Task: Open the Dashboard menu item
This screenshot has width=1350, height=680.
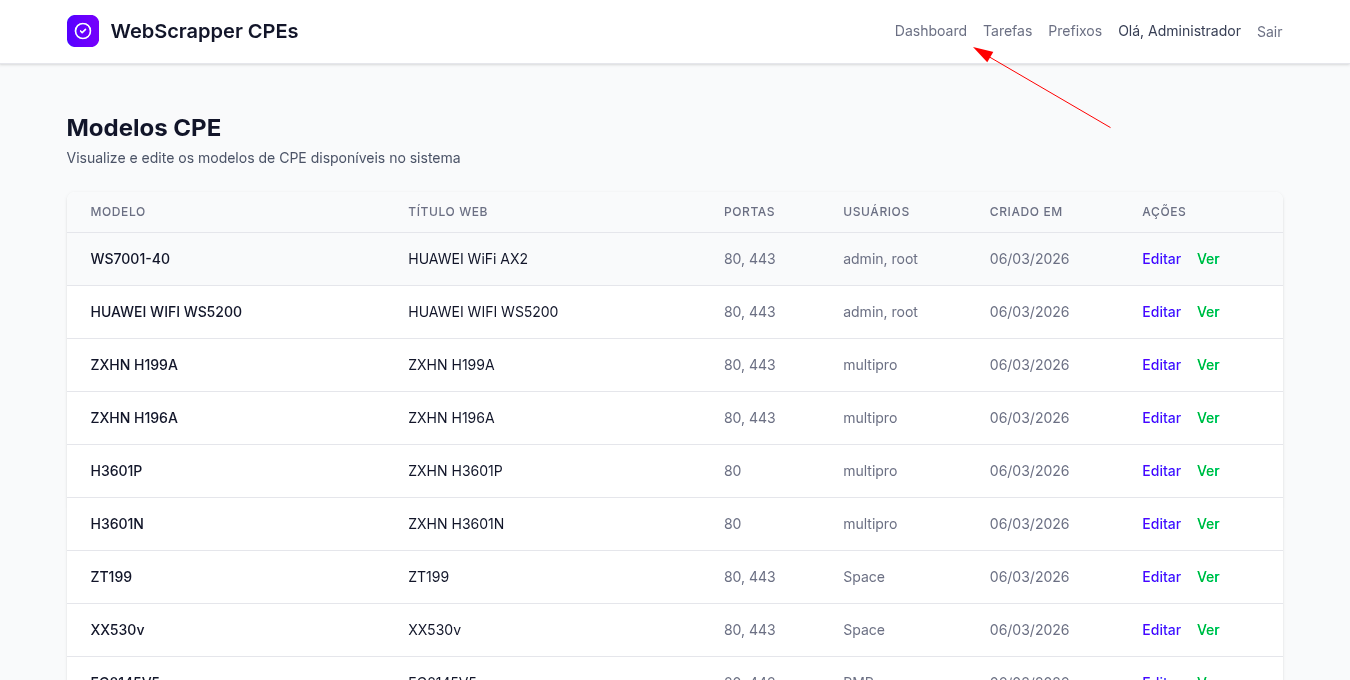Action: pyautogui.click(x=930, y=31)
